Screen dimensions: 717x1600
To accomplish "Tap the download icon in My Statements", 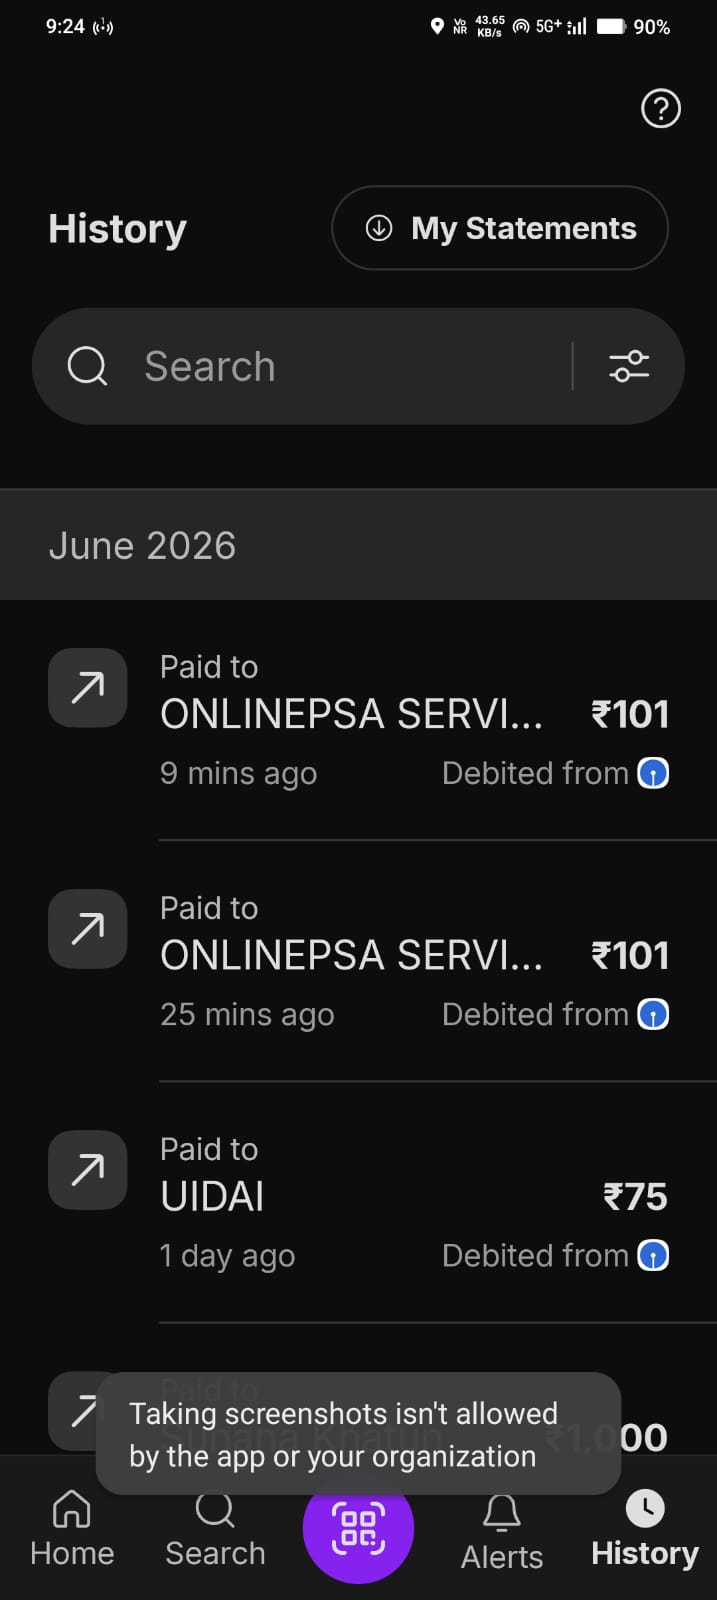I will point(379,228).
